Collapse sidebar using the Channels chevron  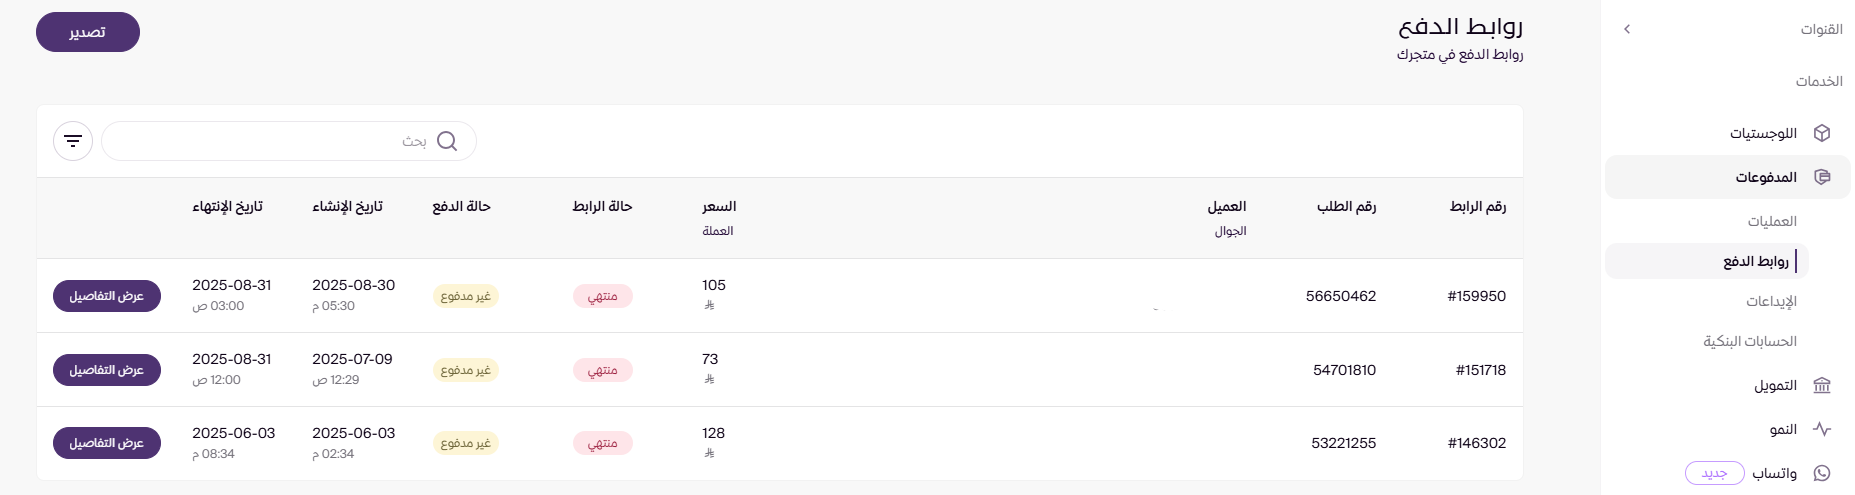(1627, 29)
